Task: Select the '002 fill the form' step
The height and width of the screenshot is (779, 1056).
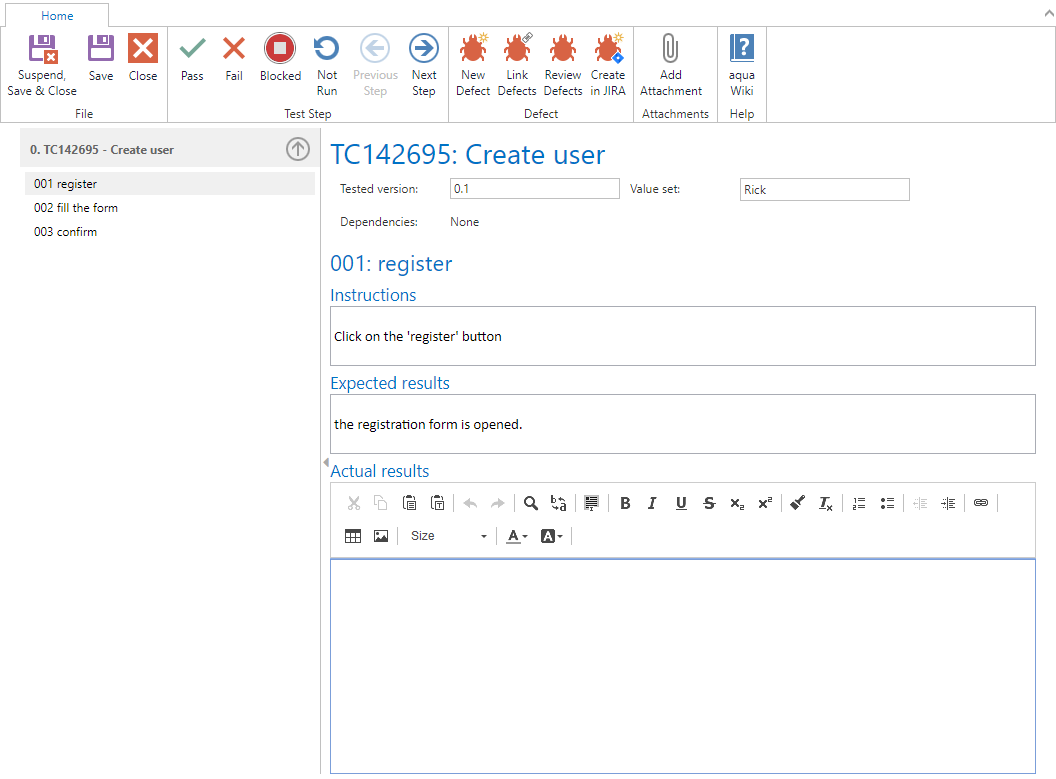Action: (76, 208)
